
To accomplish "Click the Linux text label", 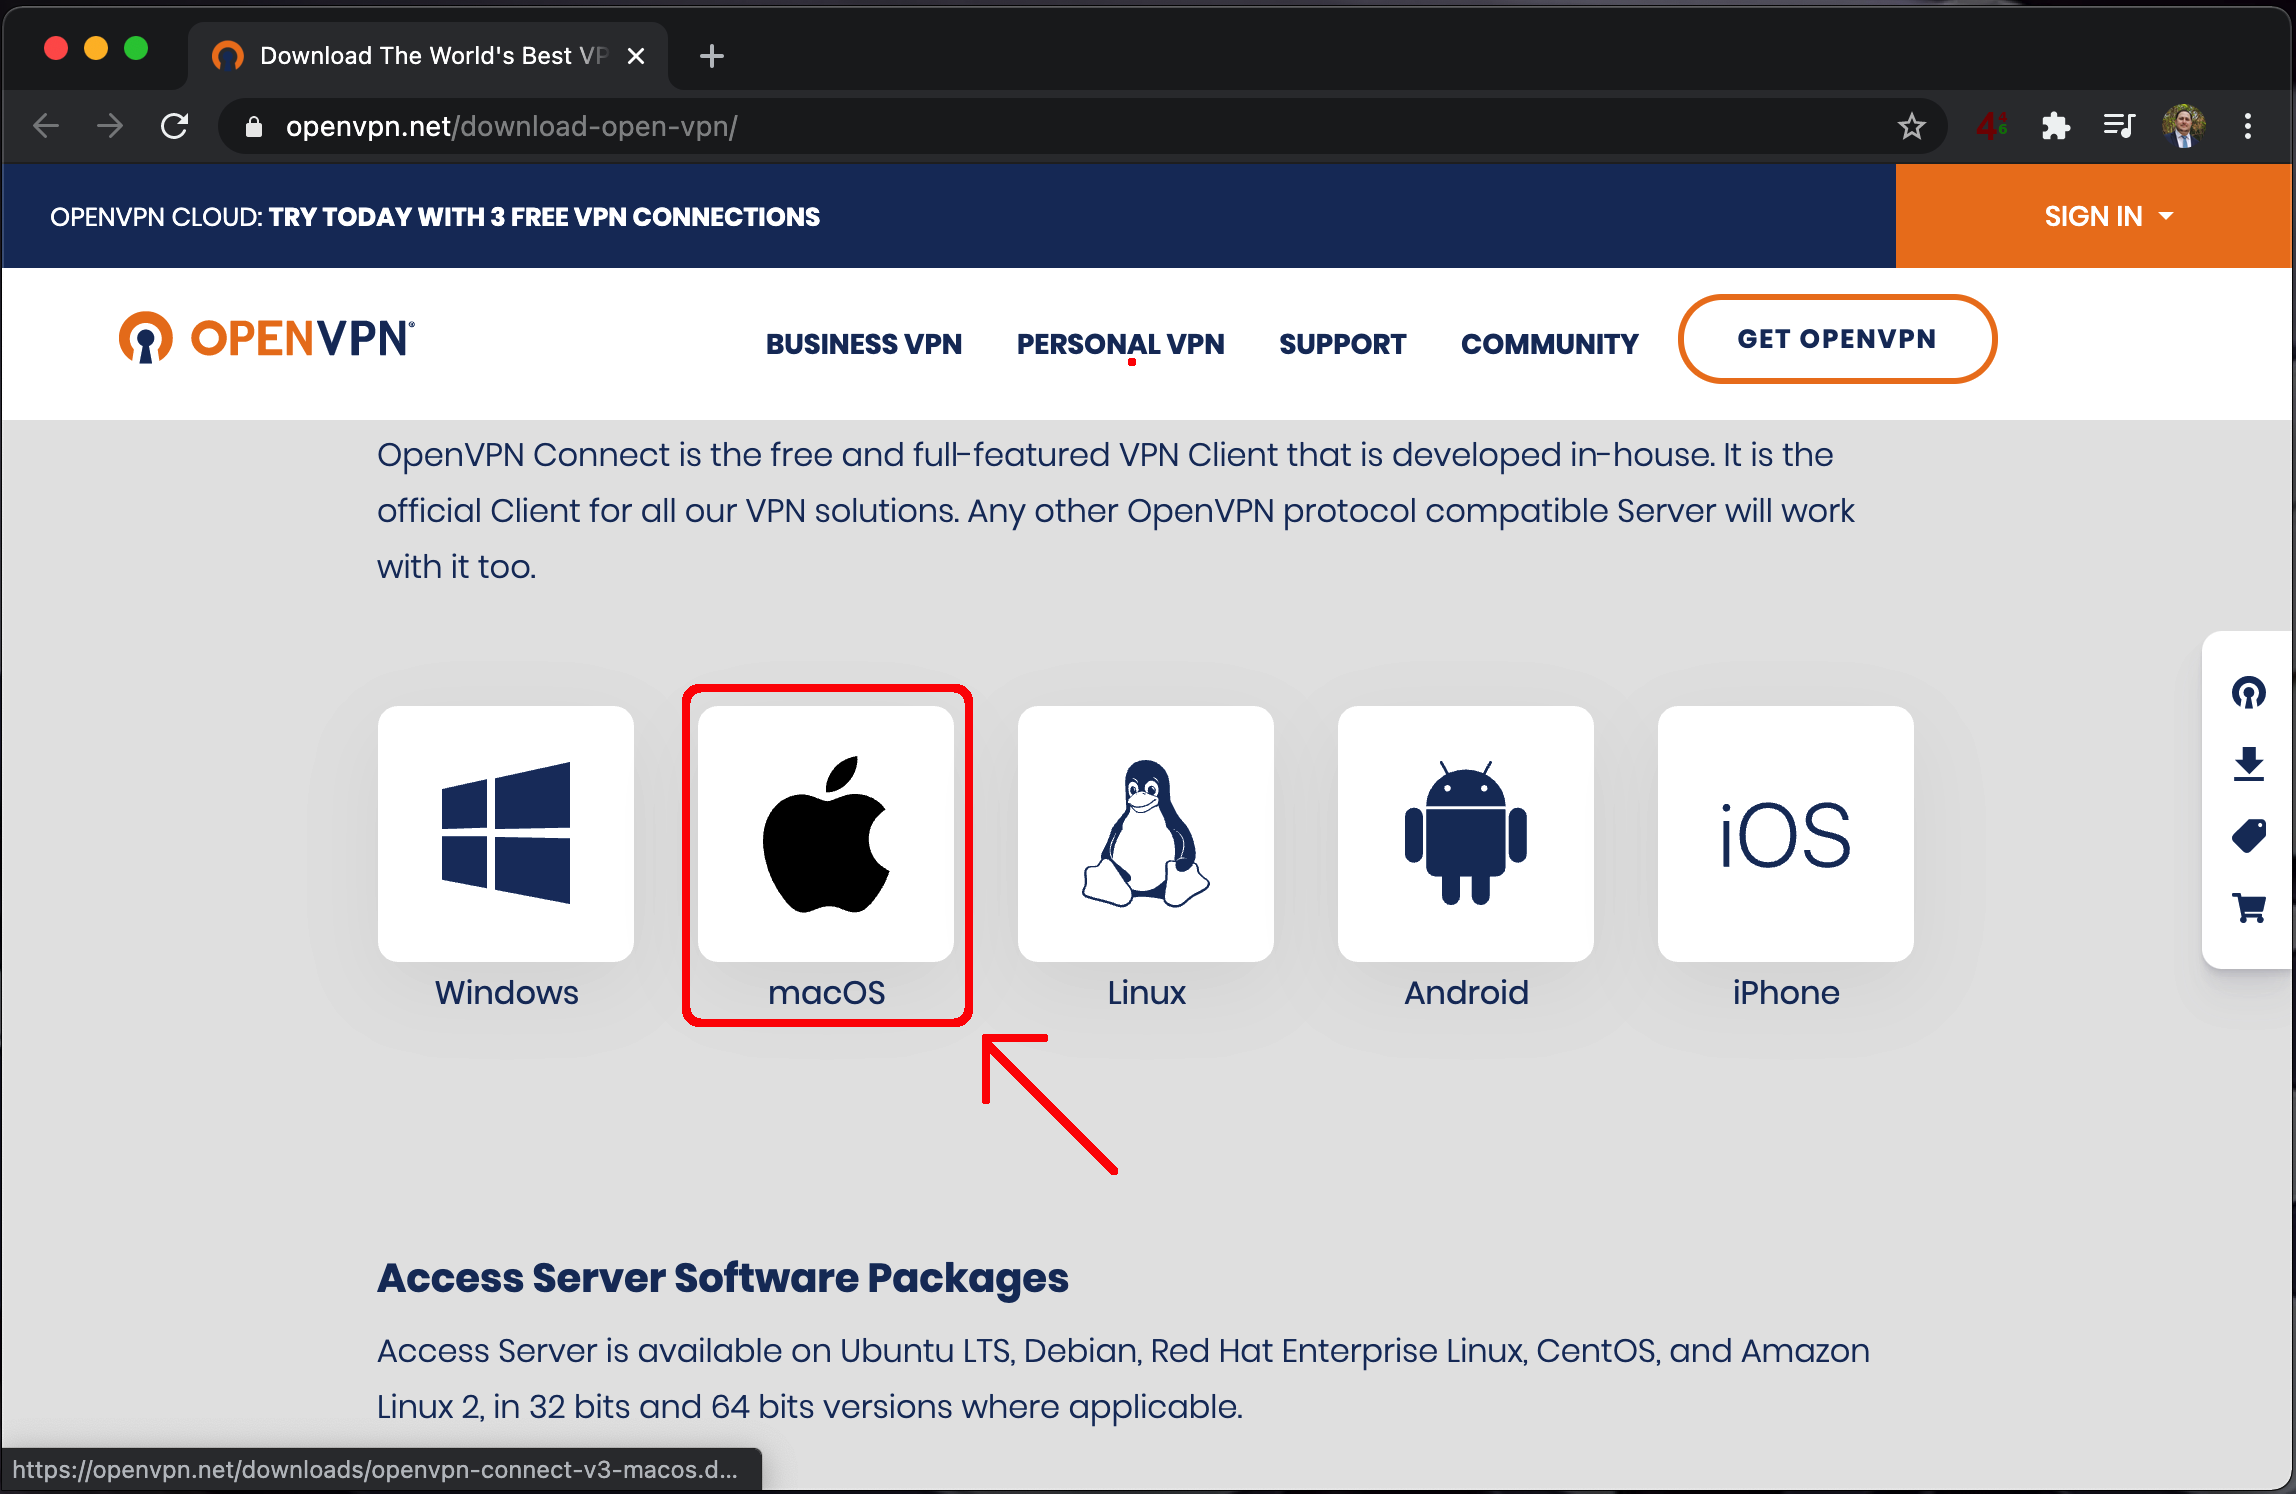I will coord(1146,992).
